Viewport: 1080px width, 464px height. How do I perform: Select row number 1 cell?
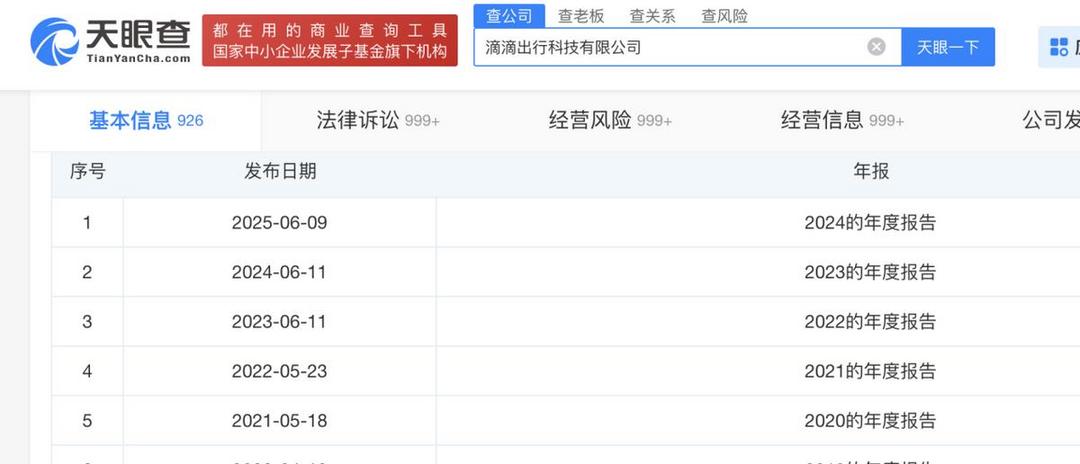click(87, 223)
